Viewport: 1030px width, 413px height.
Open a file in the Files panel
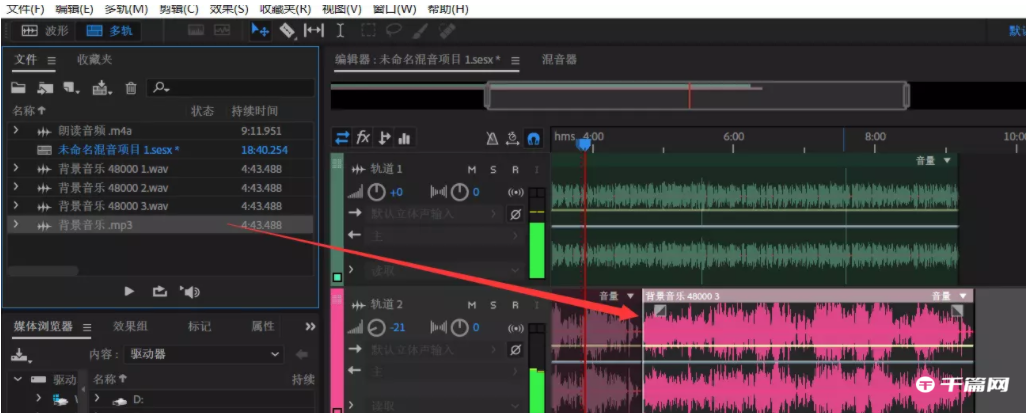(x=18, y=88)
